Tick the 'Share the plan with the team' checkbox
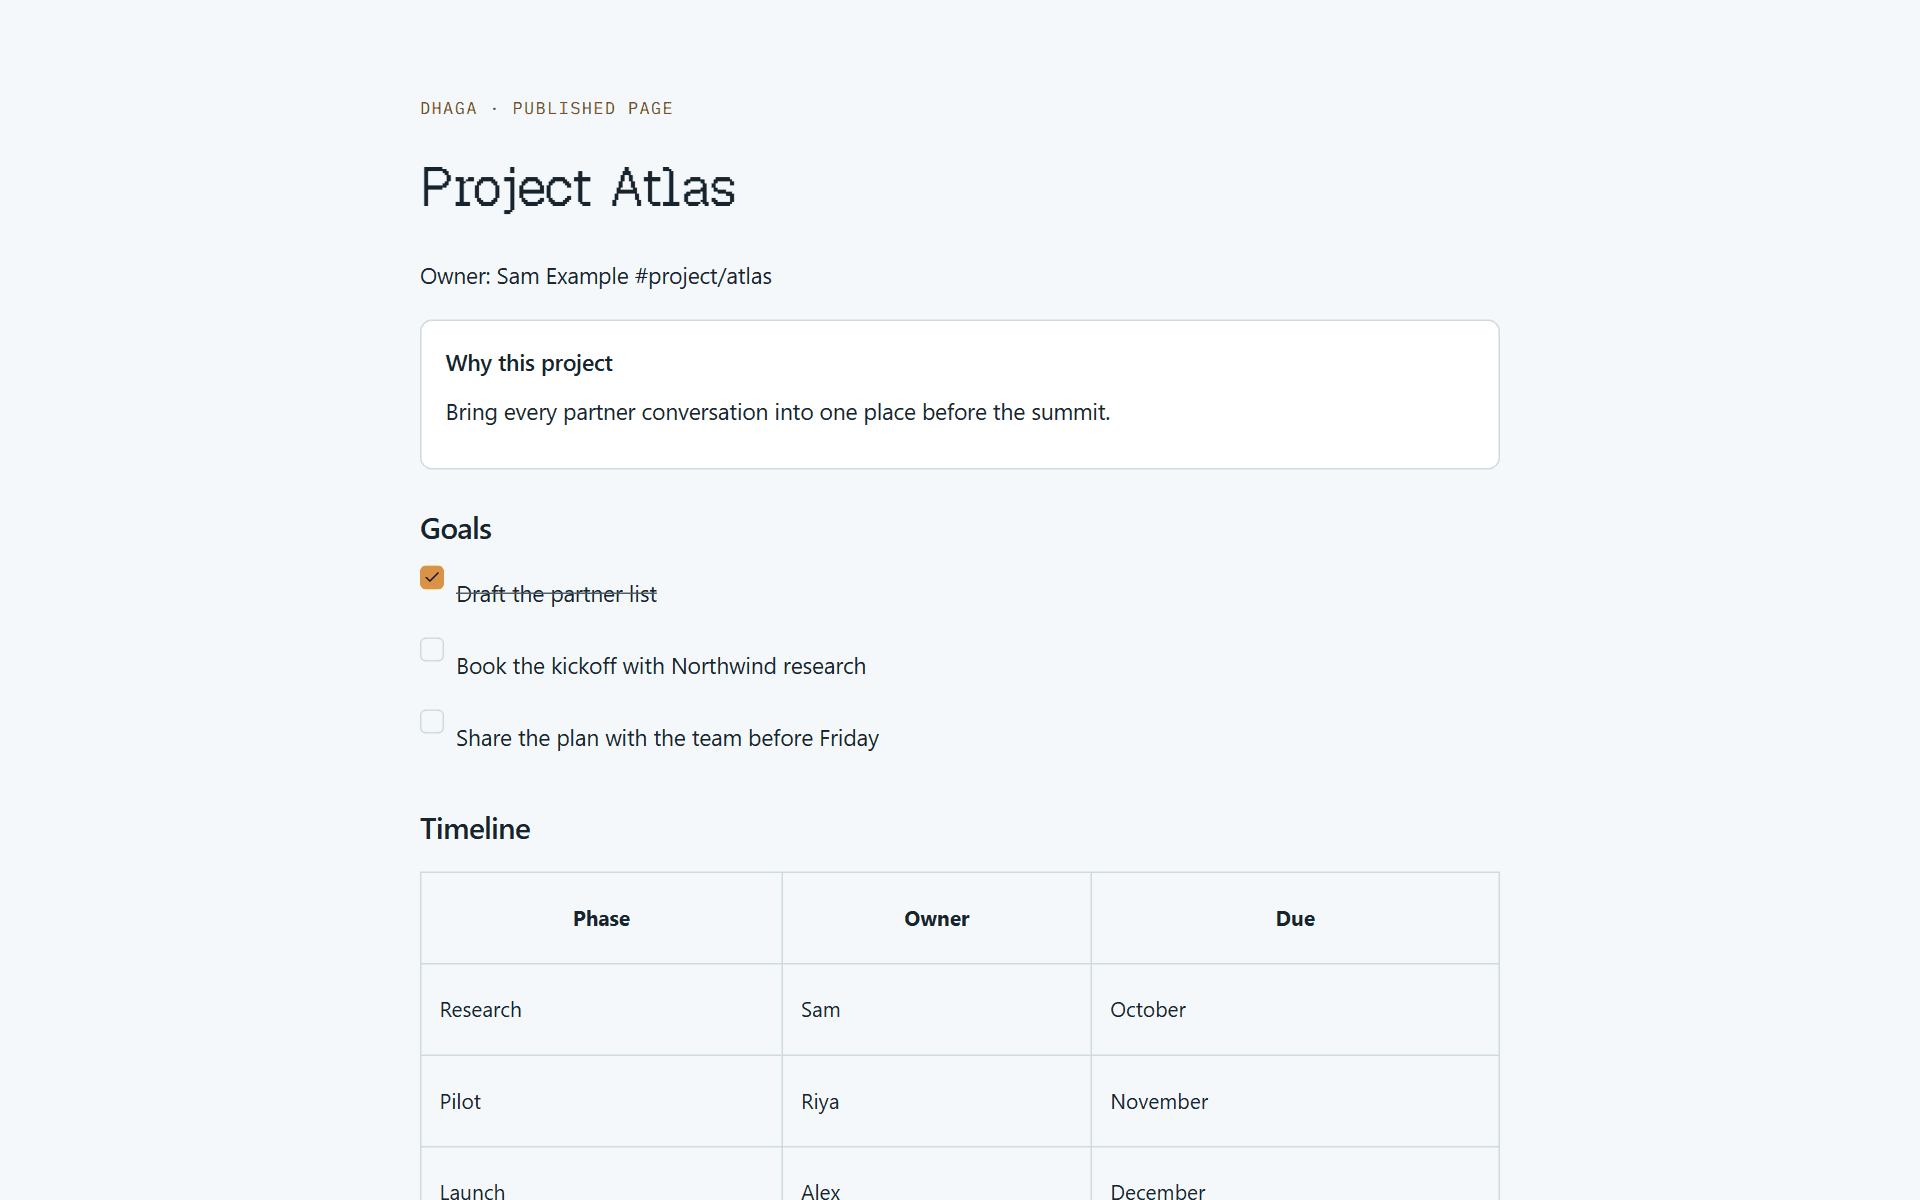Viewport: 1920px width, 1200px height. 432,722
